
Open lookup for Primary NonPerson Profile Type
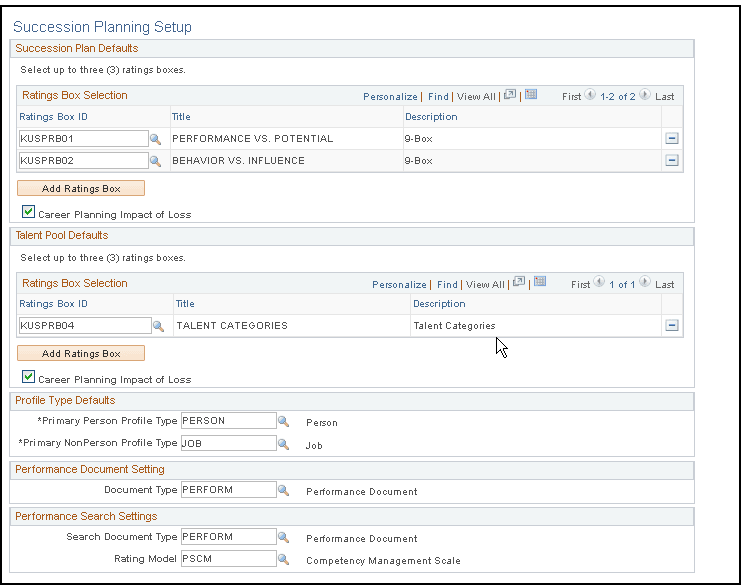(283, 444)
